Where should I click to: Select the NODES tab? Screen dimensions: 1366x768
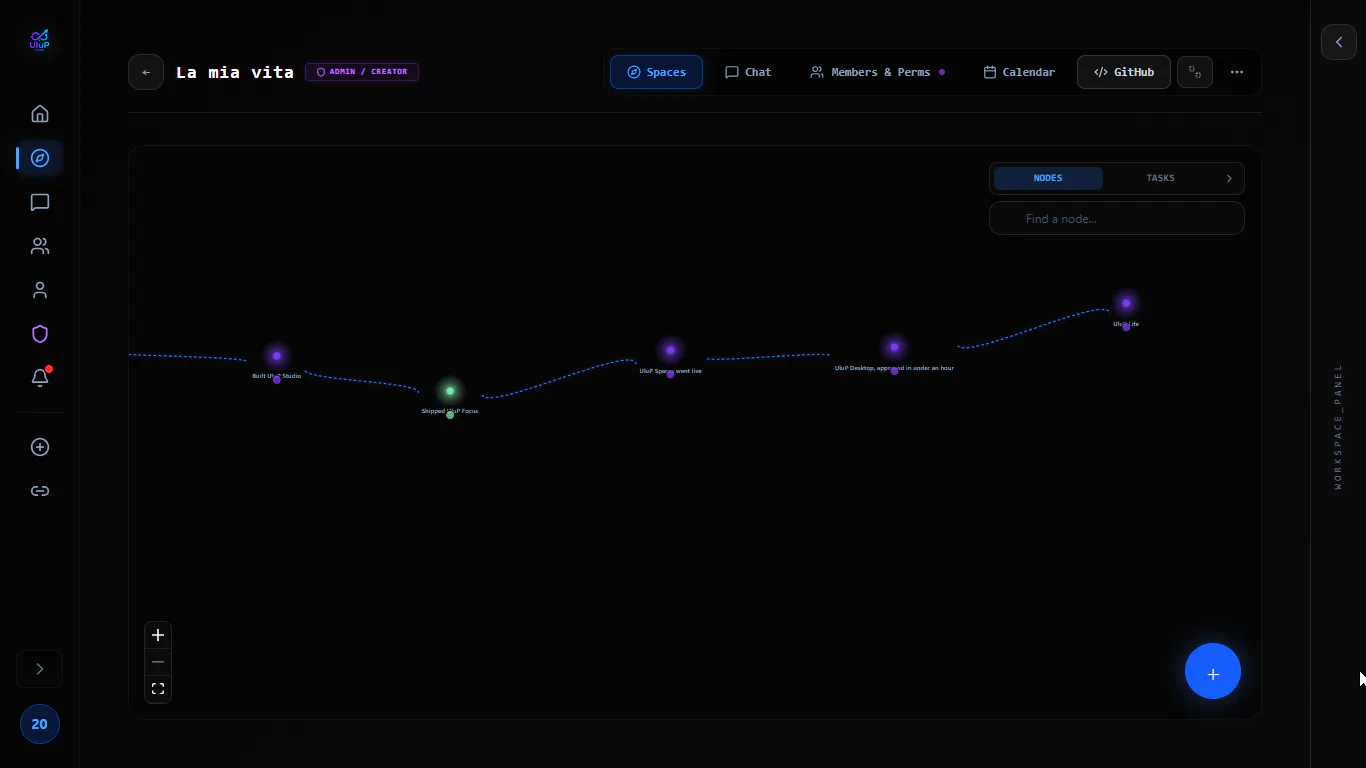1048,178
